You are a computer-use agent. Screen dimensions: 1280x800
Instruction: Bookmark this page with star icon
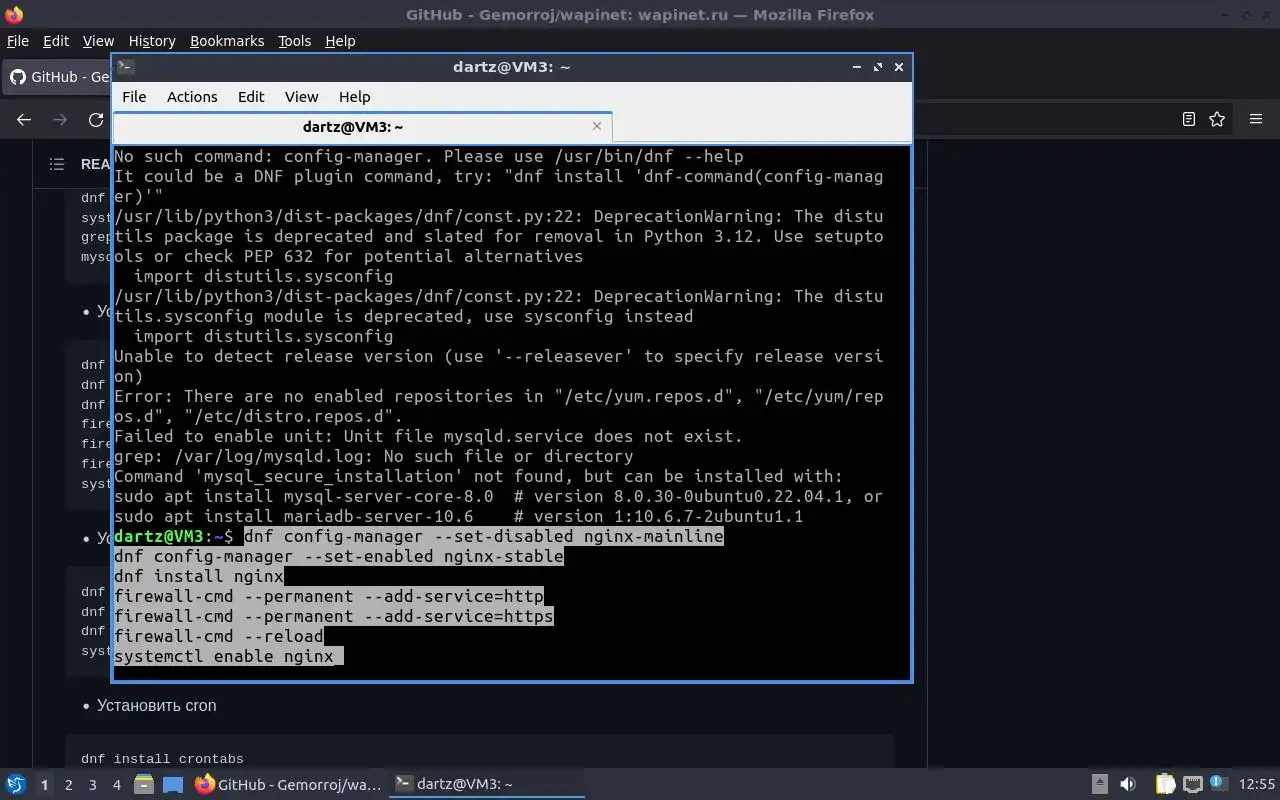[1217, 119]
